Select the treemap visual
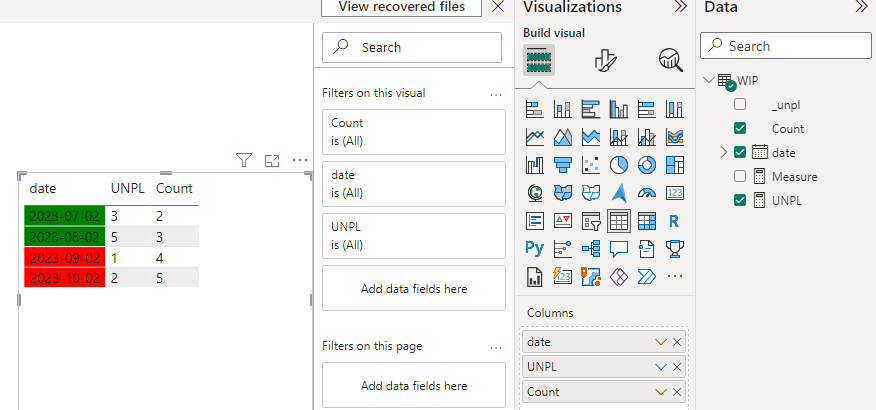Image resolution: width=876 pixels, height=410 pixels. [x=674, y=165]
